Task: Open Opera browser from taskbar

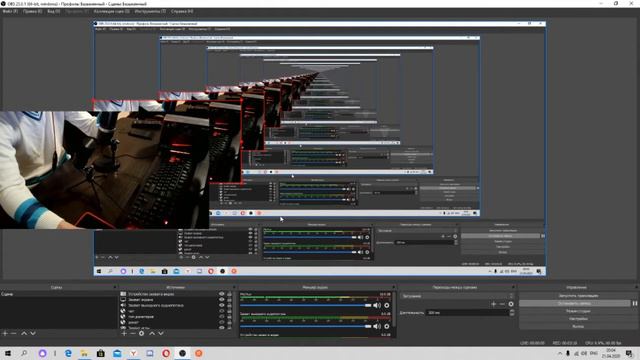Action: [166, 353]
